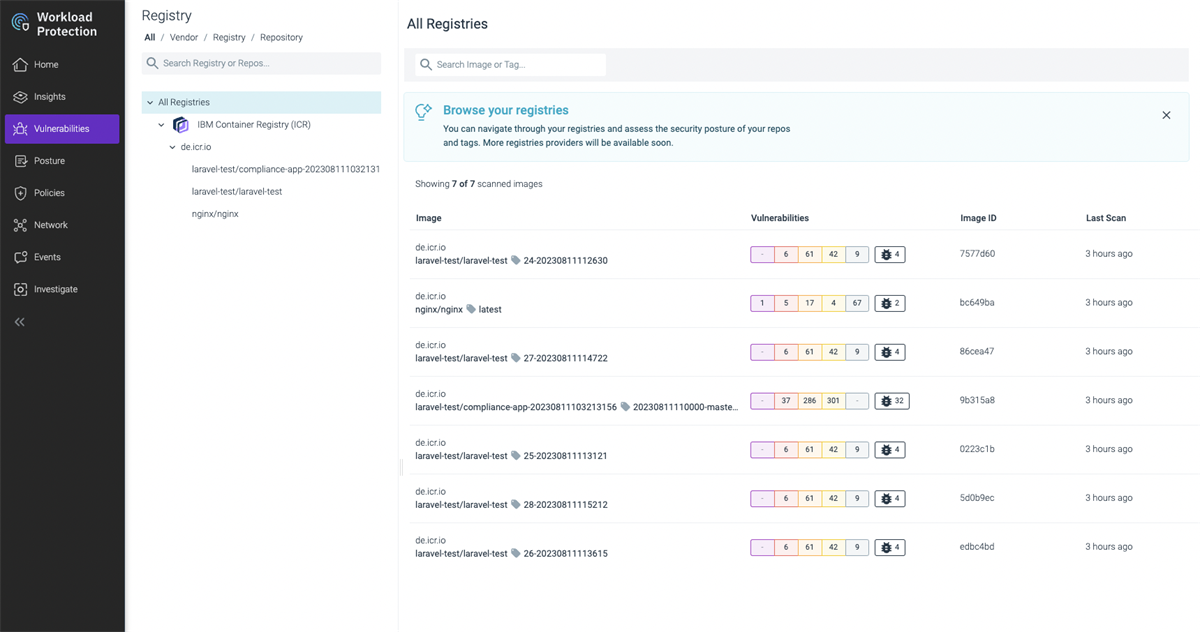Viewport: 1200px width, 632px height.
Task: Collapse the de.icr.io registry node
Action: tap(172, 146)
